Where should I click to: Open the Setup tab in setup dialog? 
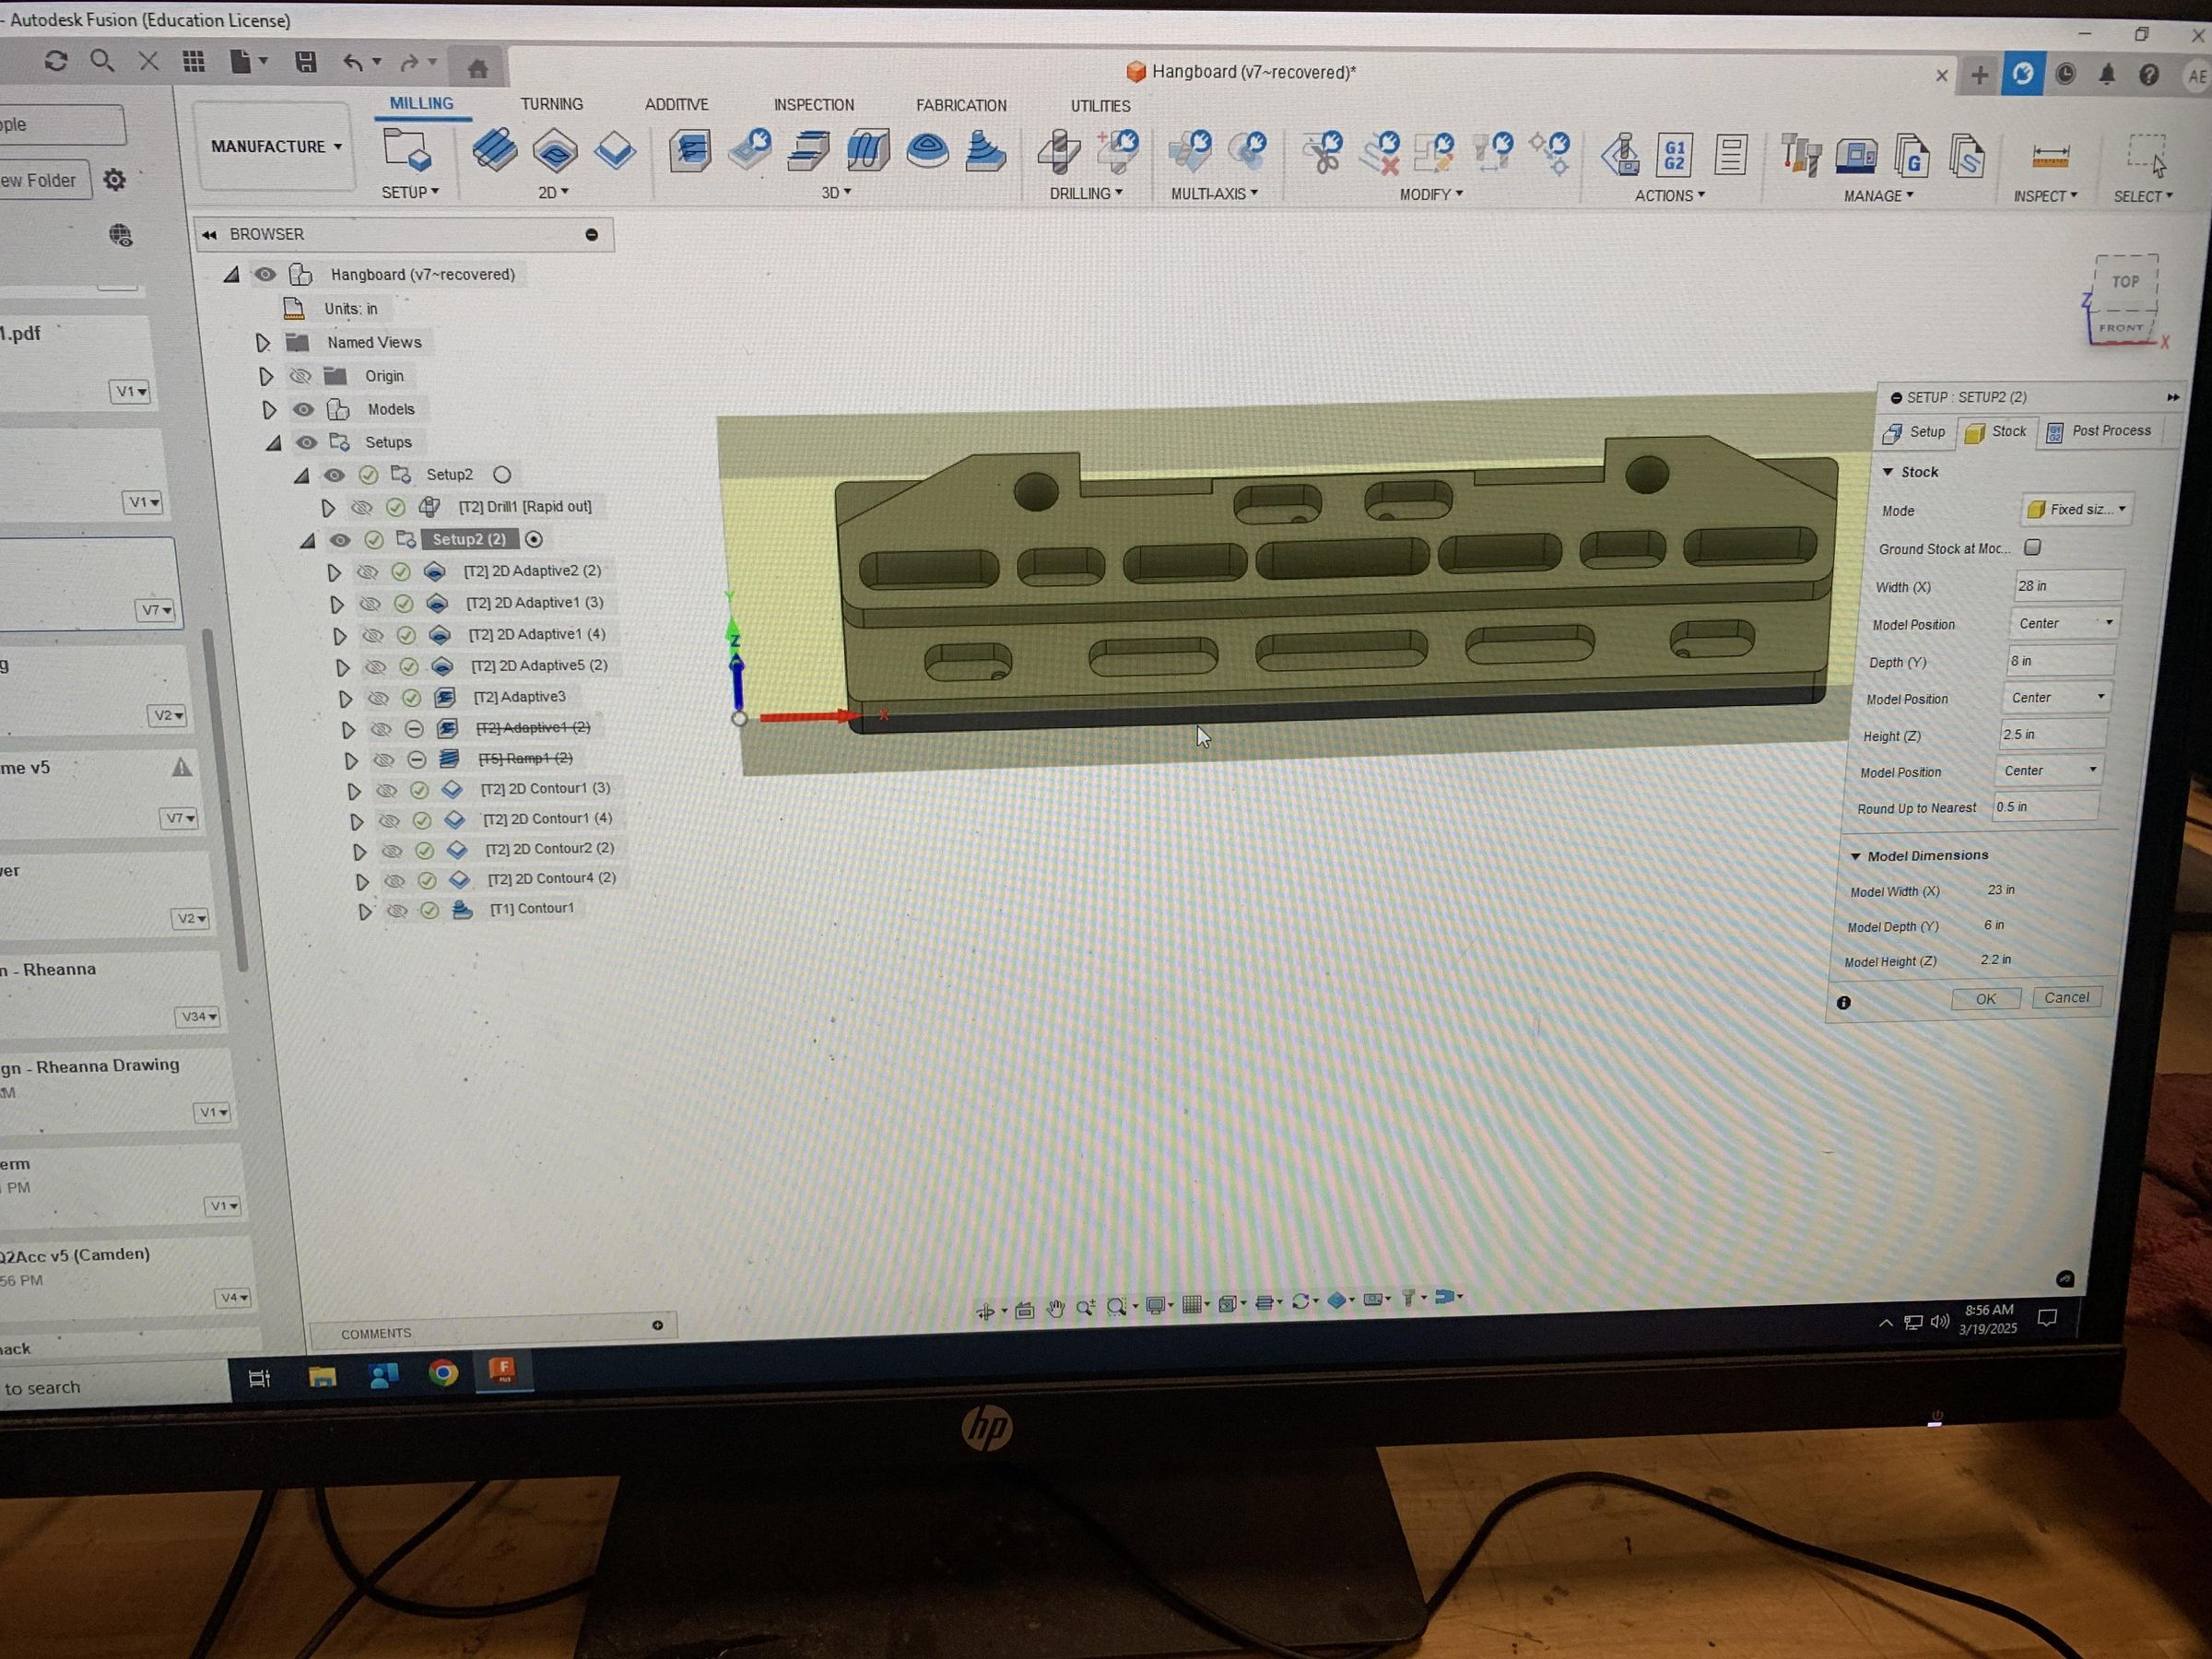pos(1915,432)
